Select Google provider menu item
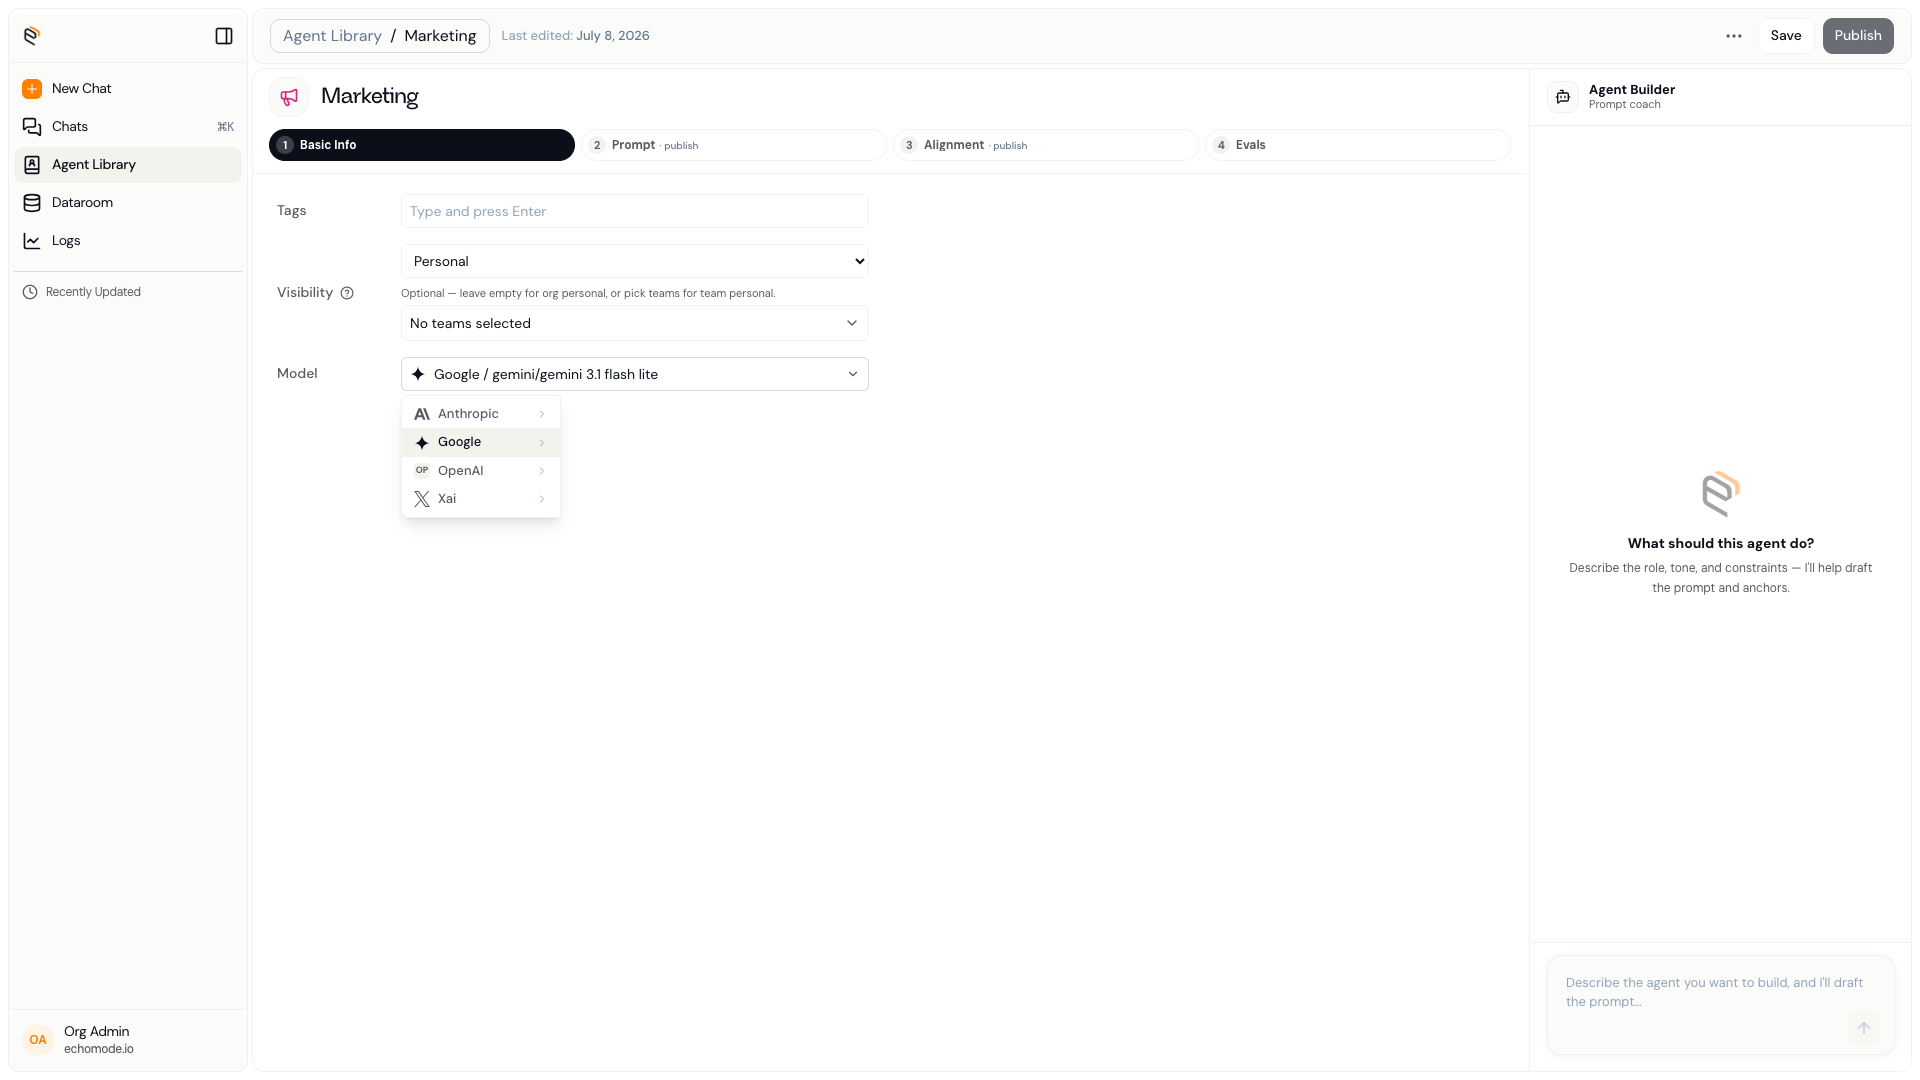This screenshot has height=1080, width=1920. pos(481,443)
